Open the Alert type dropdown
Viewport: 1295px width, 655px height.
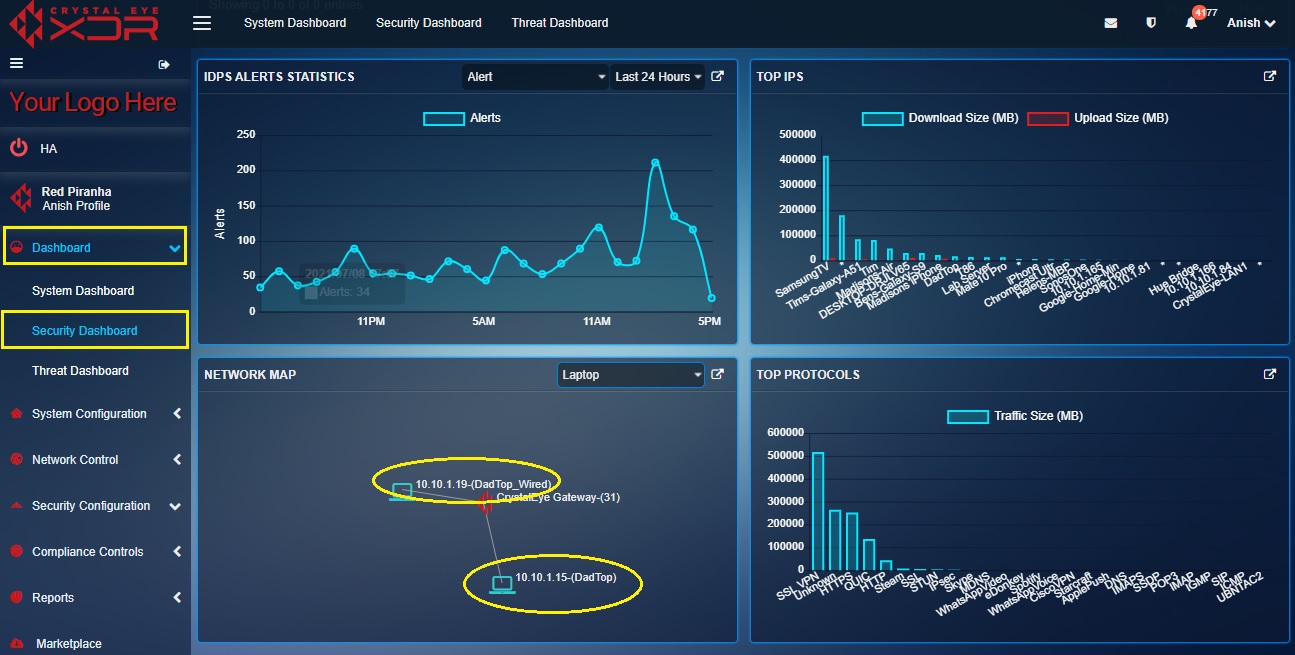pos(536,77)
